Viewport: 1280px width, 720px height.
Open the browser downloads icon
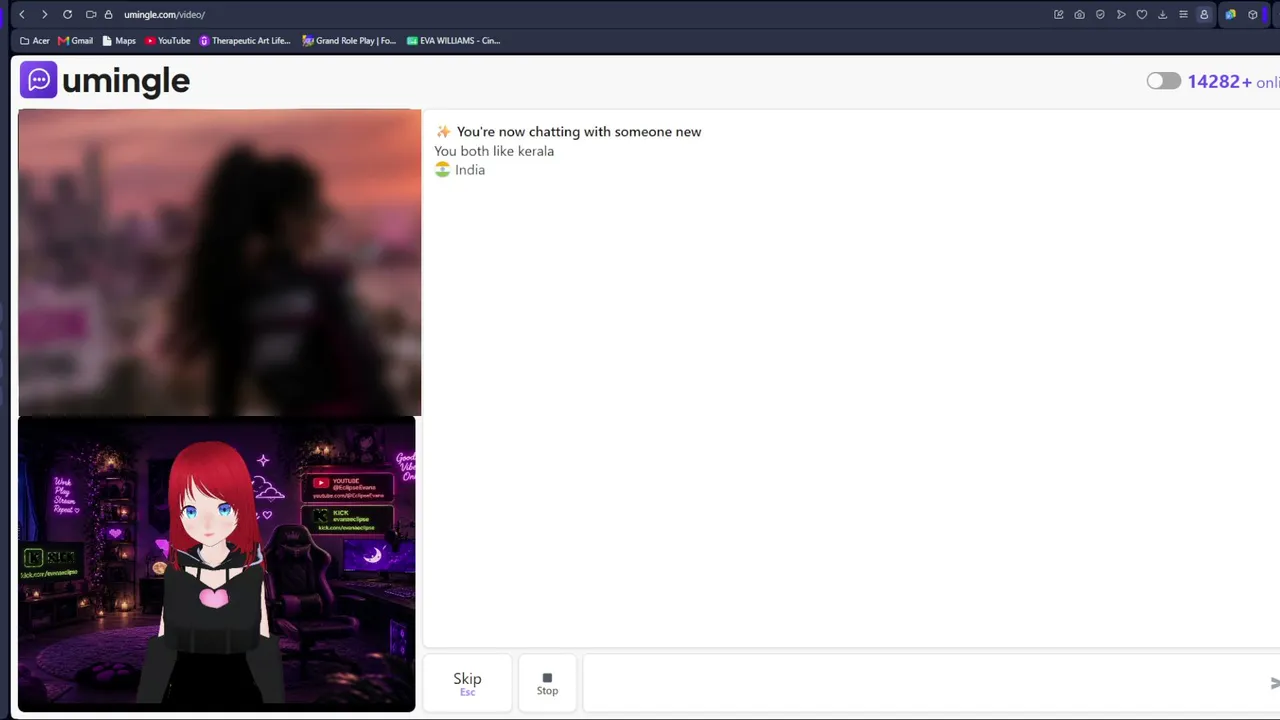tap(1163, 14)
